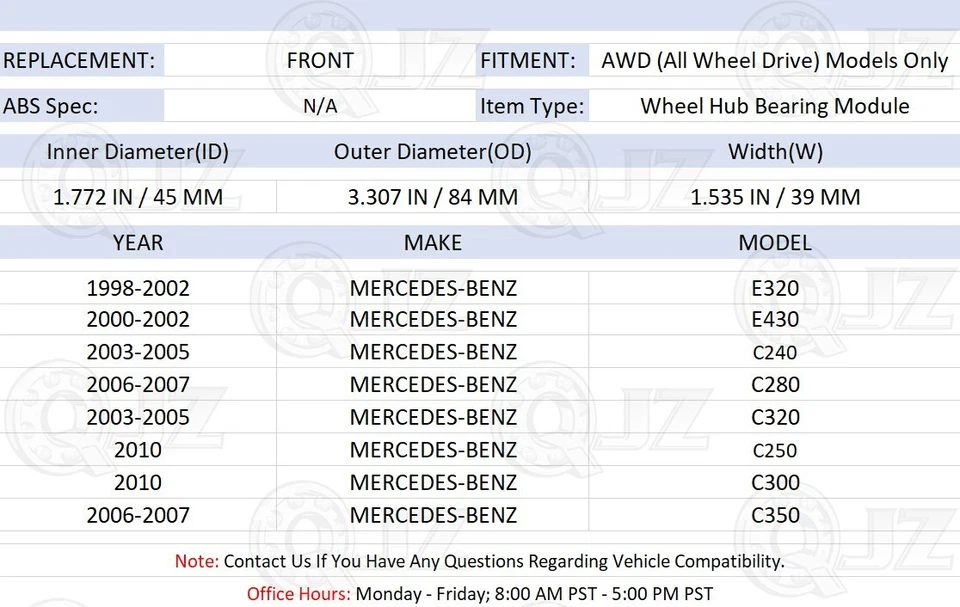Click the red Office Hours: label

pyautogui.click(x=299, y=593)
